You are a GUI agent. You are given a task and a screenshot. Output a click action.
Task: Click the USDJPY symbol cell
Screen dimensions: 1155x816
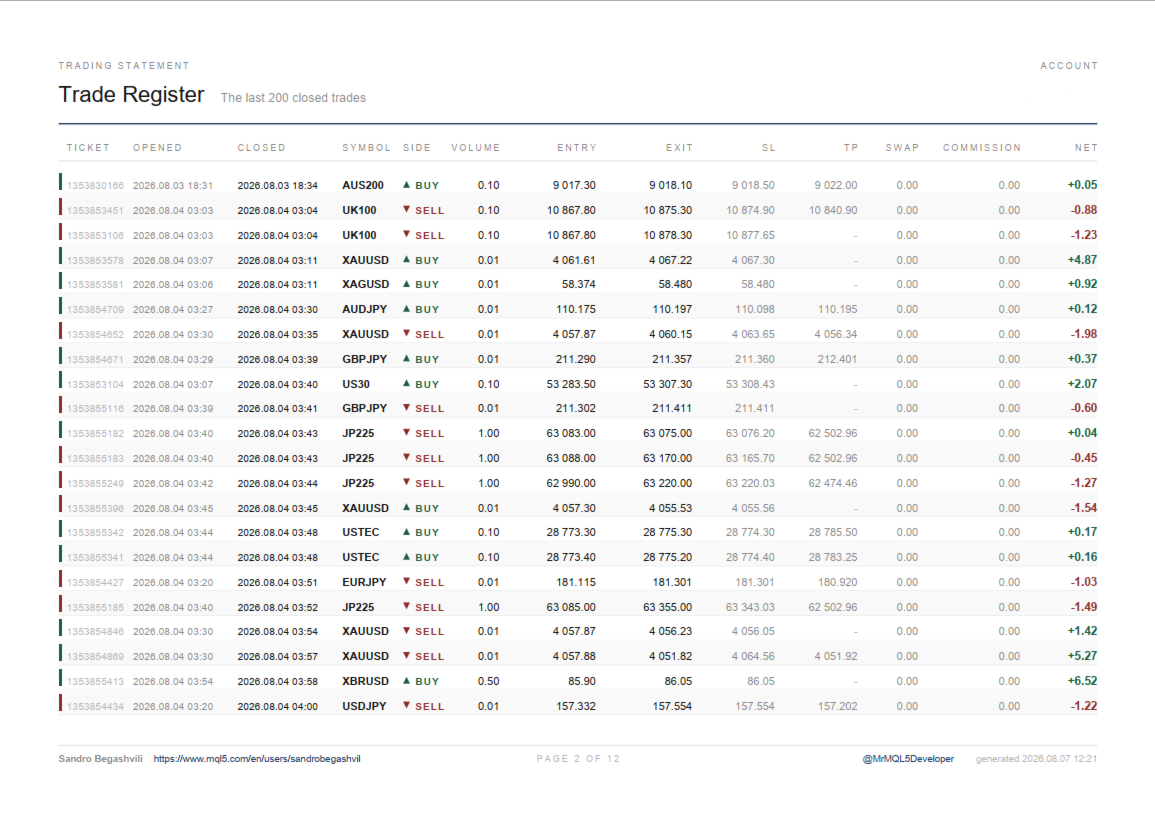tap(364, 706)
